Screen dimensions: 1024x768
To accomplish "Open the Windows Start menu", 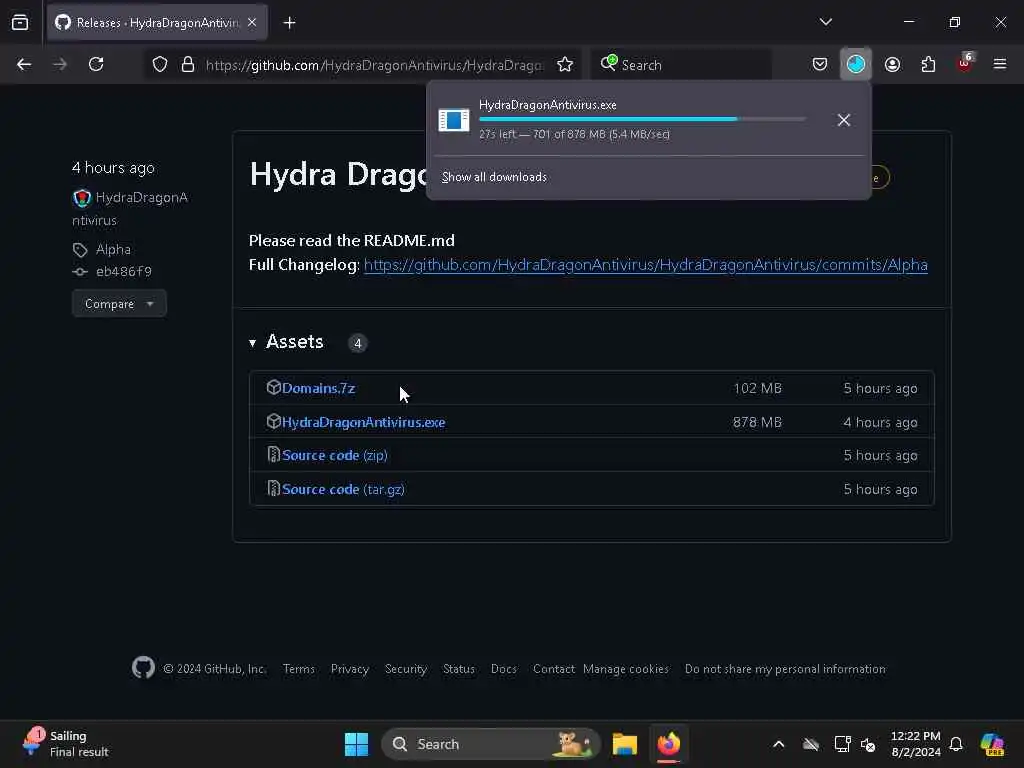I will click(x=357, y=744).
